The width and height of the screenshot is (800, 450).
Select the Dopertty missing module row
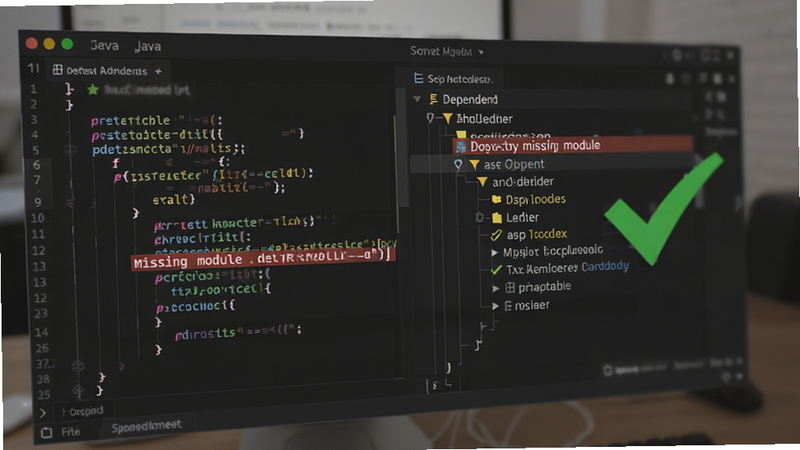[x=572, y=146]
